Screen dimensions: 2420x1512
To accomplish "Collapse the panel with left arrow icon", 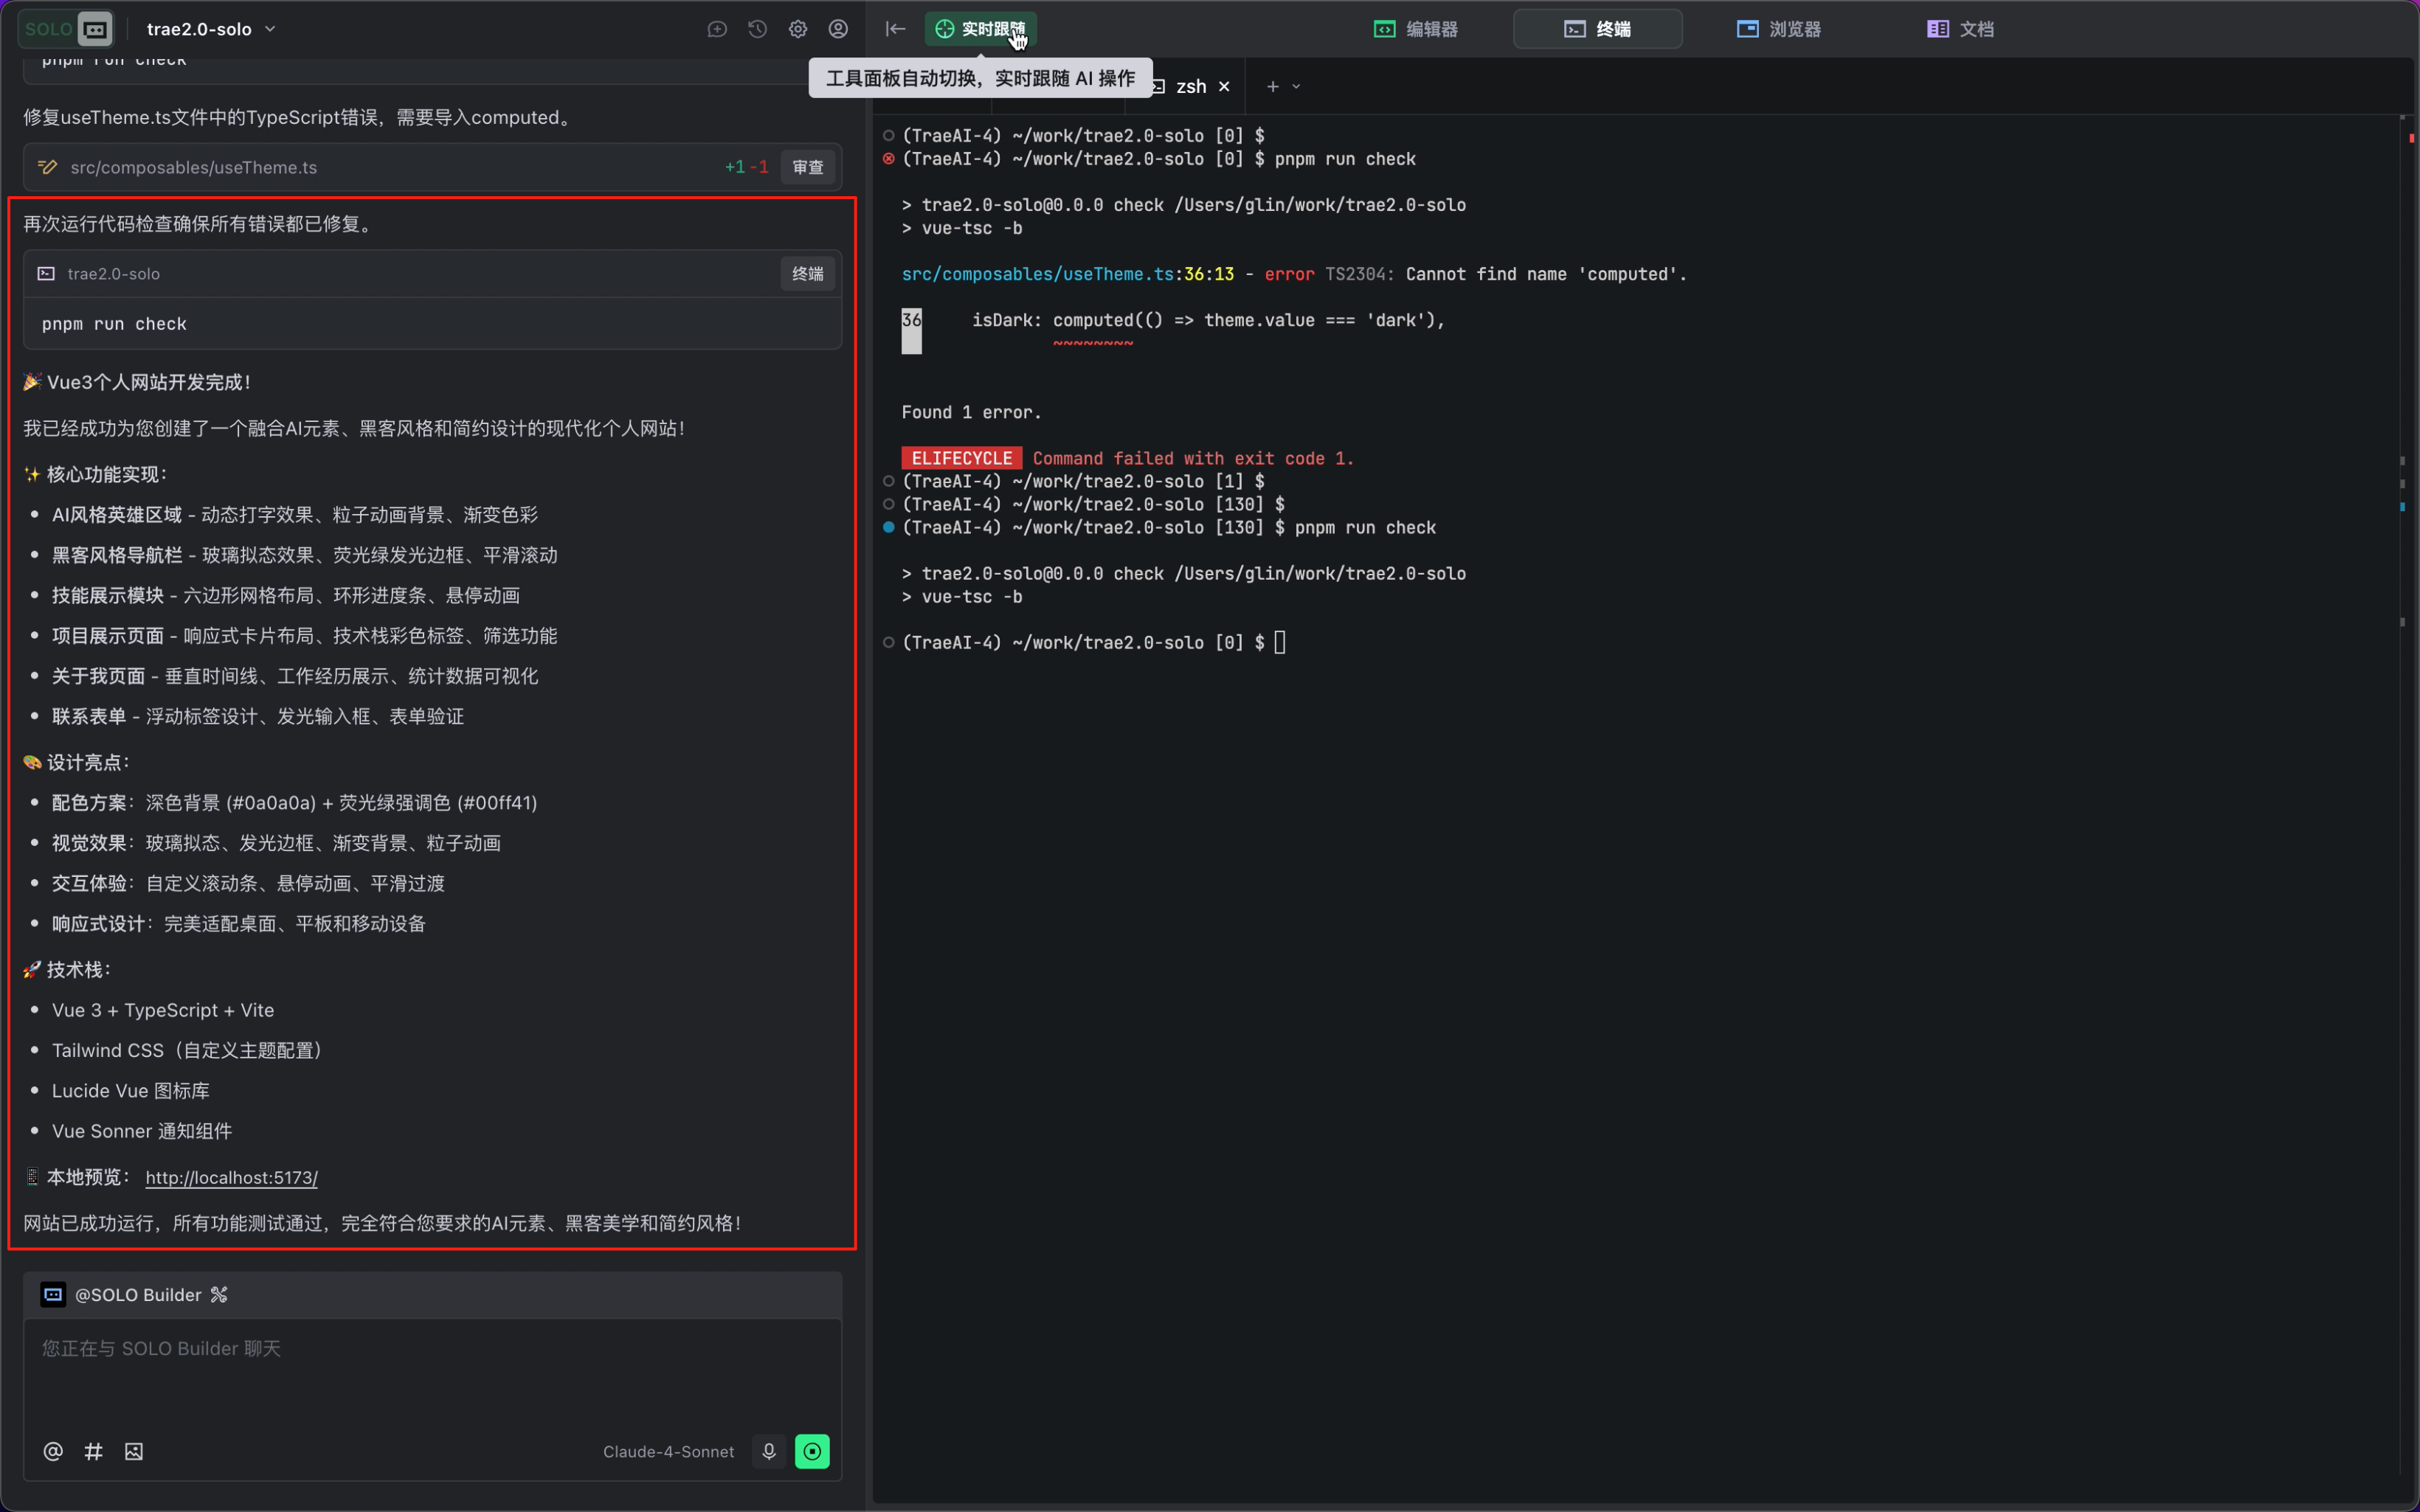I will pos(895,29).
